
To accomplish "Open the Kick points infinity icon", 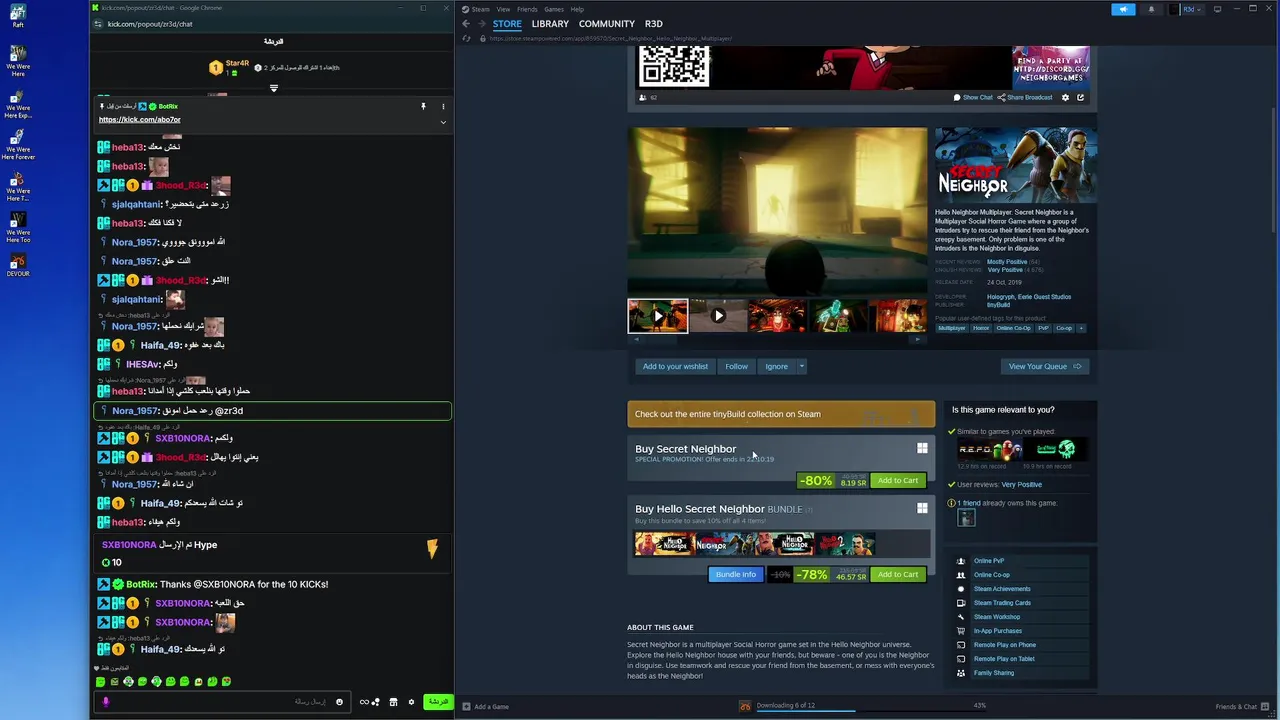I will click(x=364, y=702).
